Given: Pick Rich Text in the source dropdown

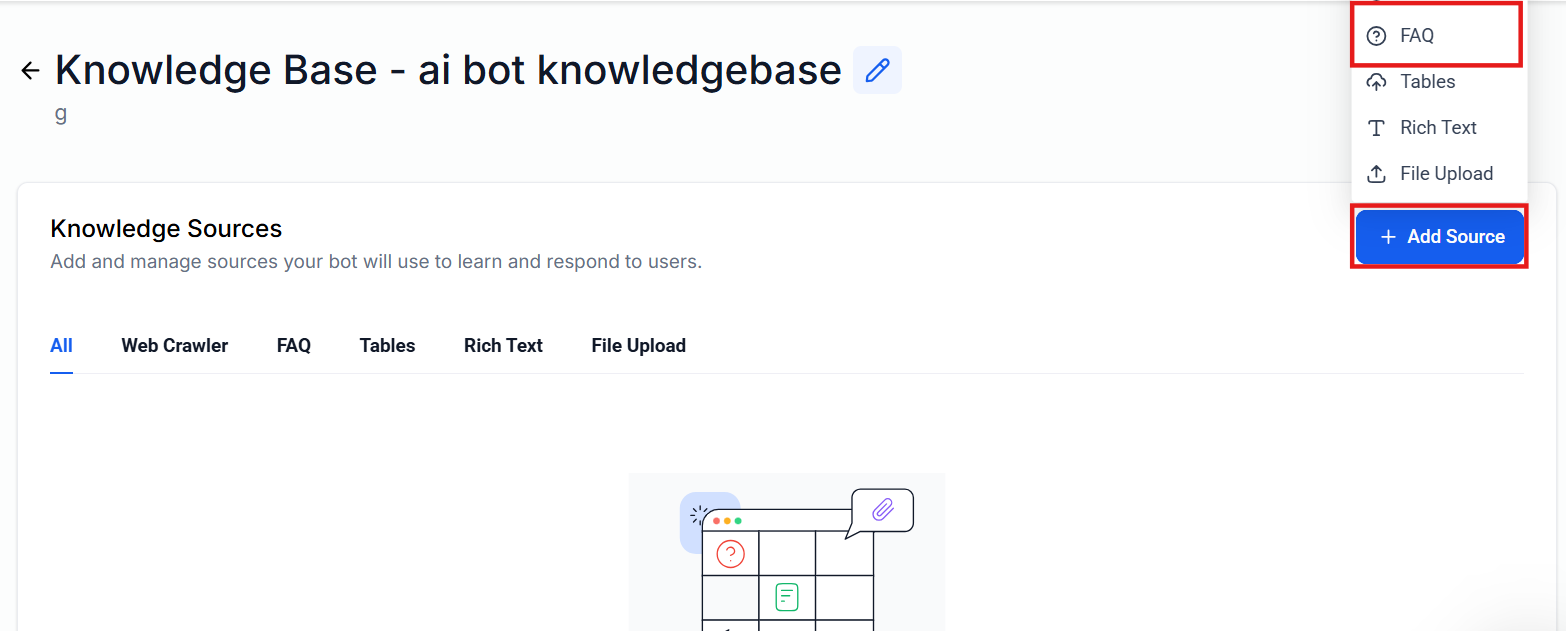Looking at the screenshot, I should point(1438,128).
